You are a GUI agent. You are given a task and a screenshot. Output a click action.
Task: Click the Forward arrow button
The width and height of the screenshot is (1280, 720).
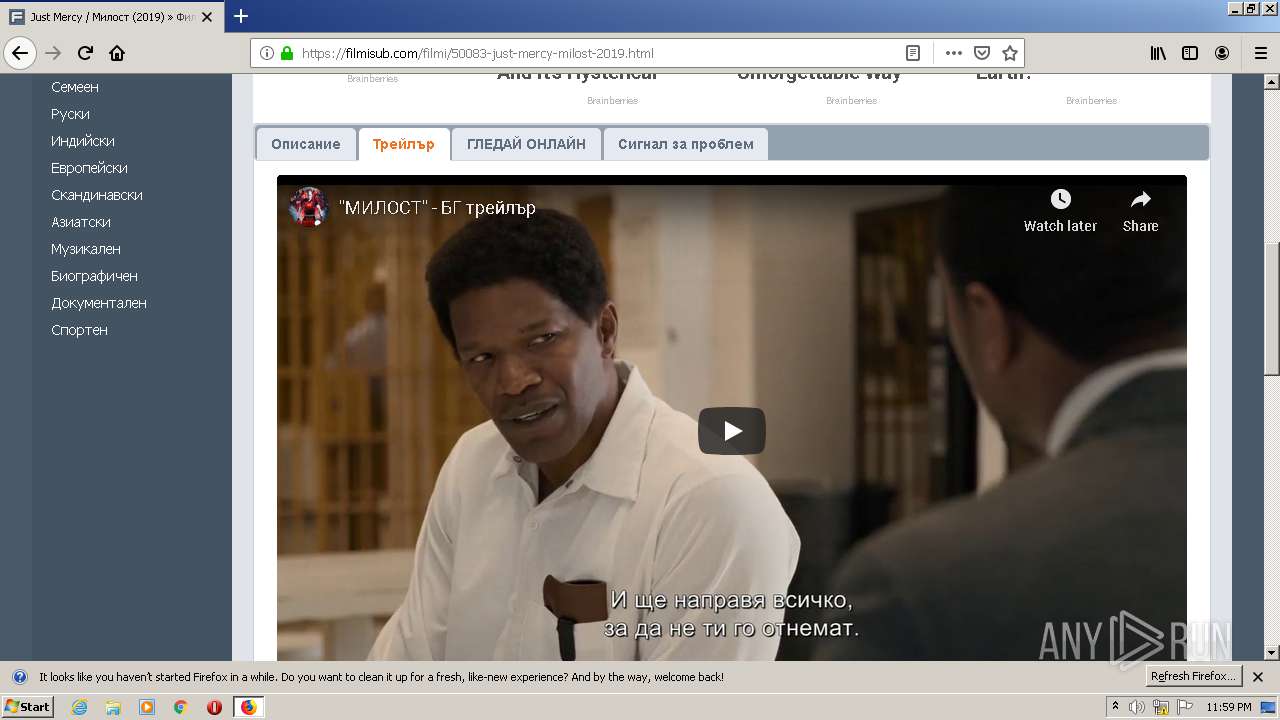53,53
